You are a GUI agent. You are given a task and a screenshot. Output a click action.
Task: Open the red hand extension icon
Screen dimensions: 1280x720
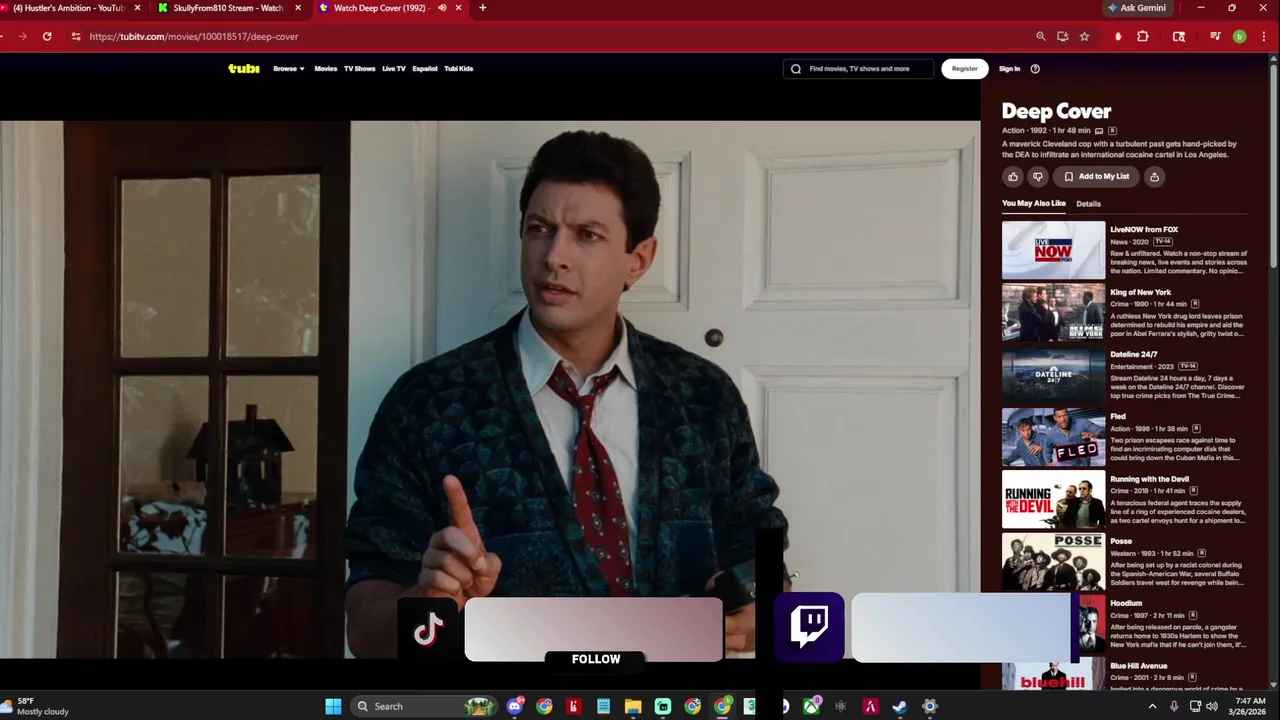pos(1118,36)
